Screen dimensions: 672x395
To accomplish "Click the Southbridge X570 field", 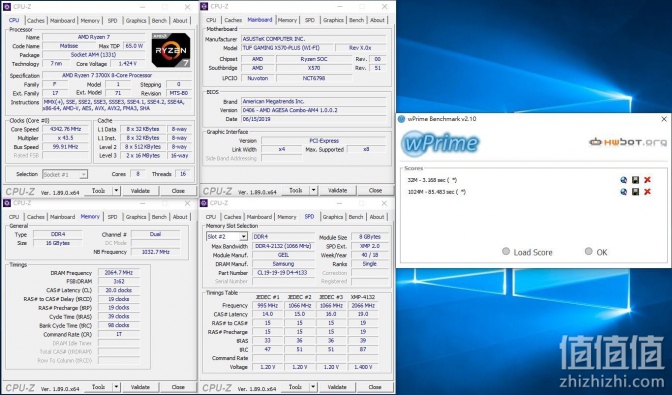I will click(x=313, y=68).
